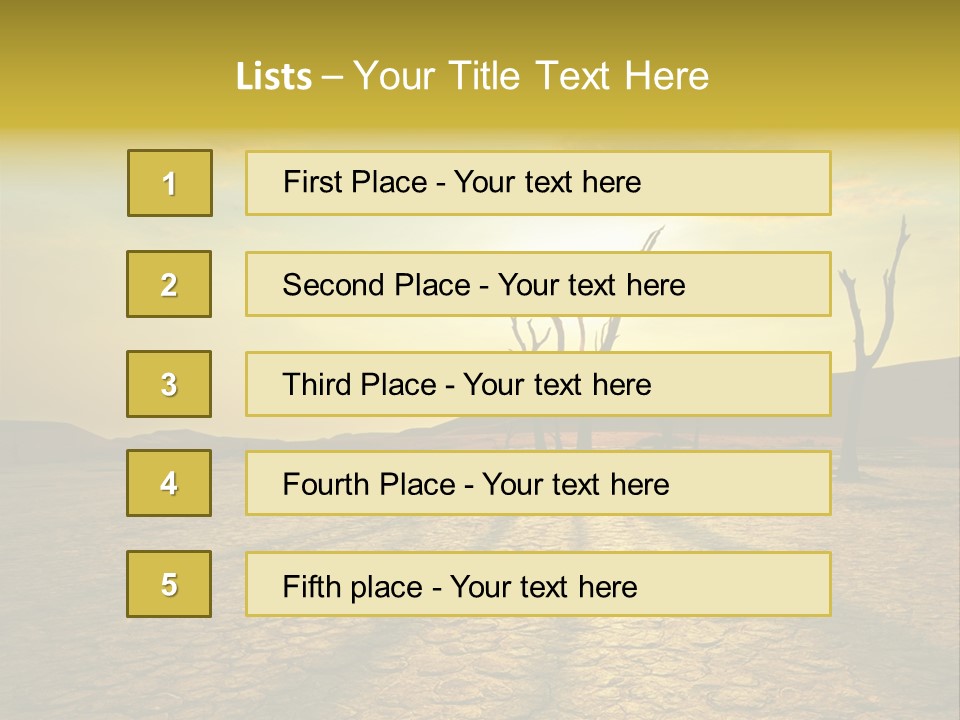Viewport: 960px width, 720px height.
Task: Click the dash separator in the slide title
Action: coord(332,77)
